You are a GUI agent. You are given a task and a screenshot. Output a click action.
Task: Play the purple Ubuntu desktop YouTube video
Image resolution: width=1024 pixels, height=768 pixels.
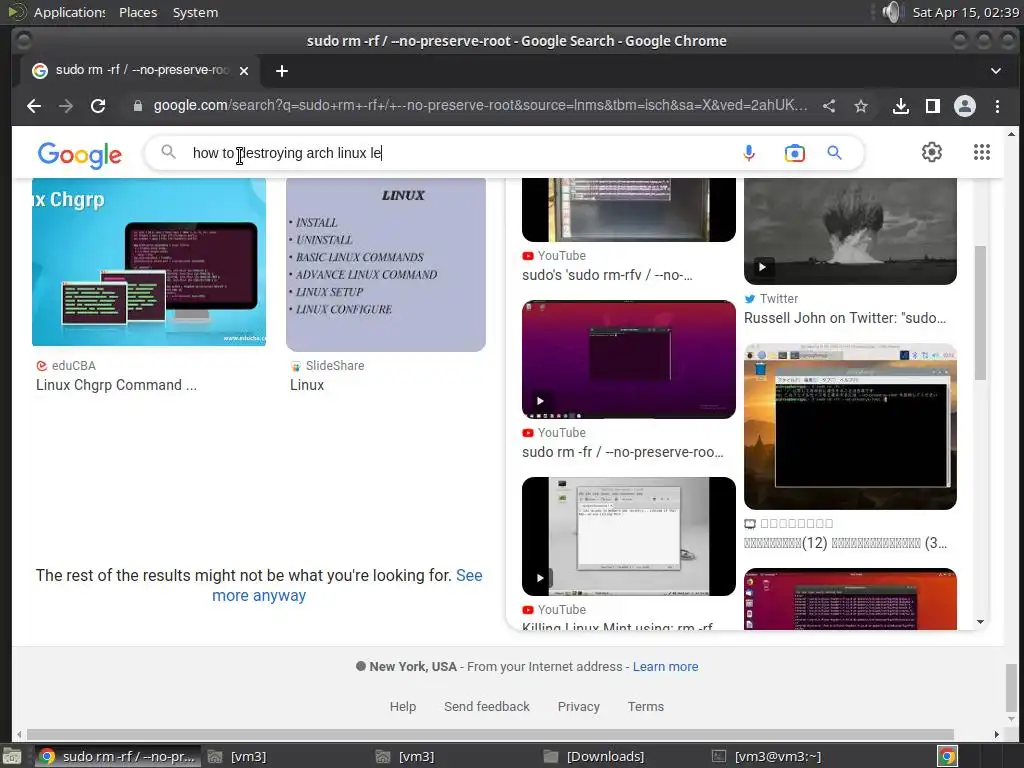point(629,359)
